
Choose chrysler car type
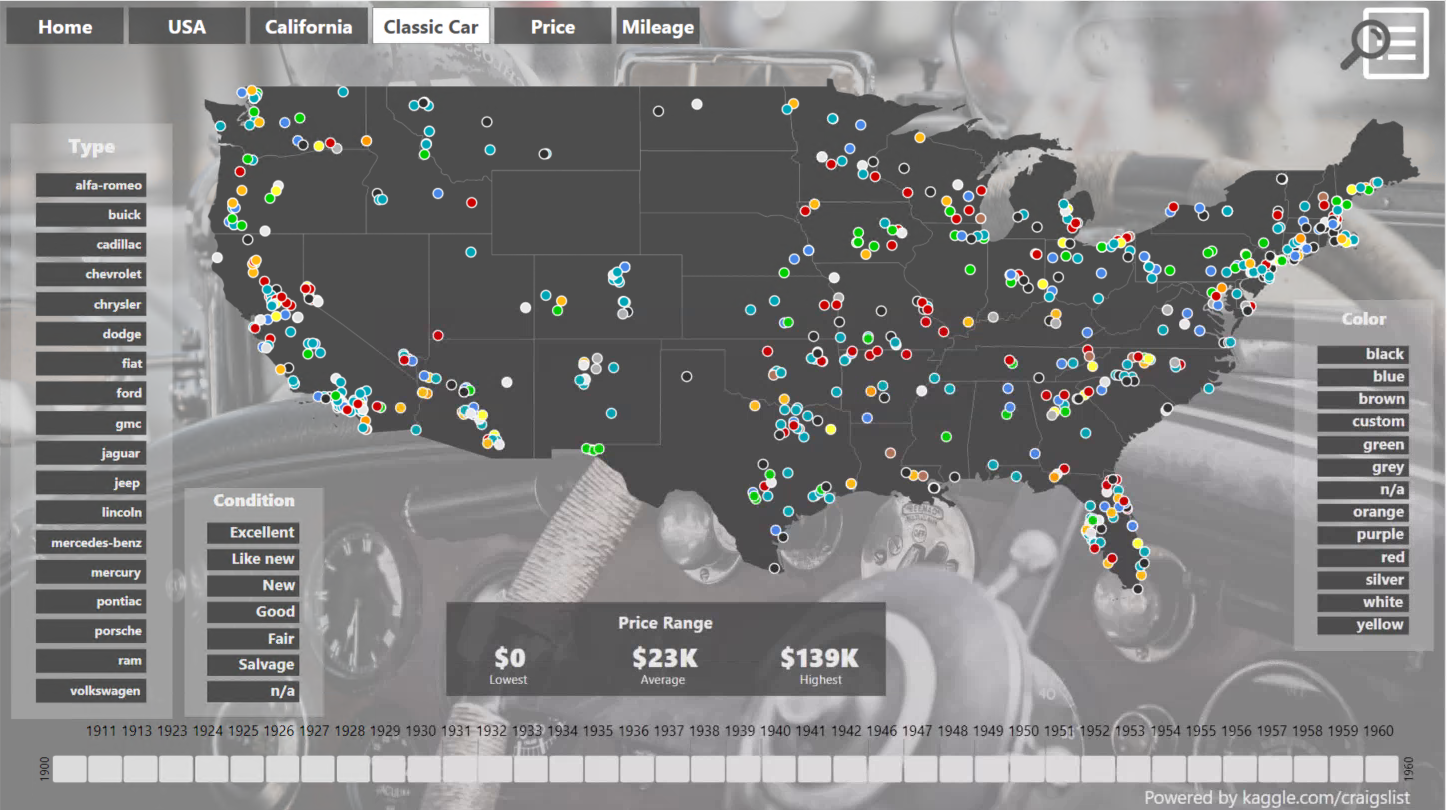(91, 304)
